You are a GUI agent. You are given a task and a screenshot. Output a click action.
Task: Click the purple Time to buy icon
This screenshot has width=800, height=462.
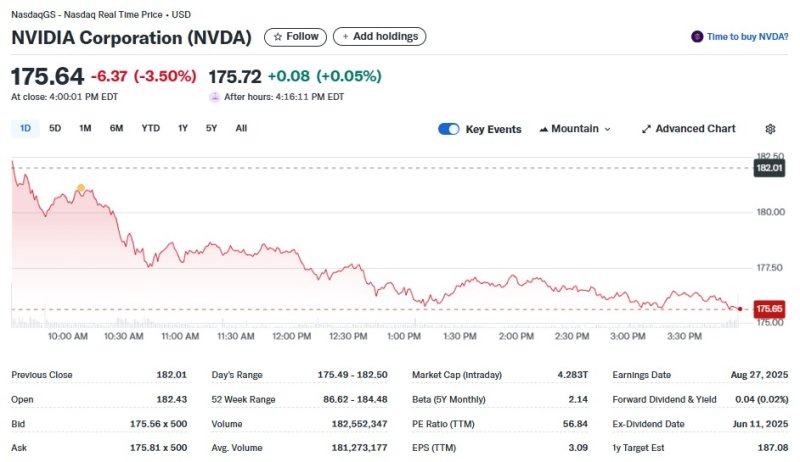pos(697,37)
